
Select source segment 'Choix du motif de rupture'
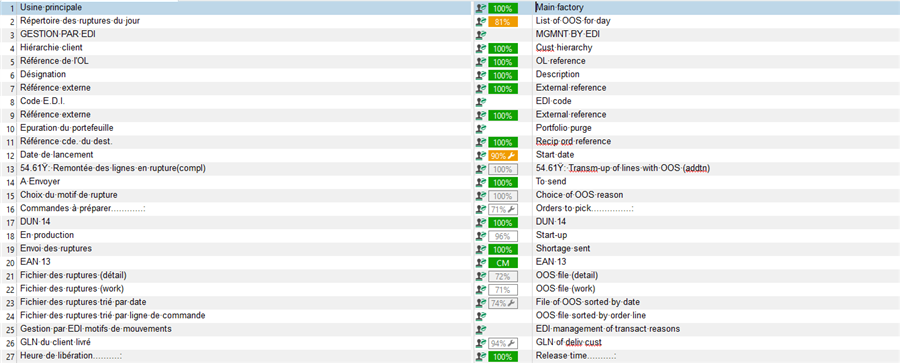click(x=69, y=195)
